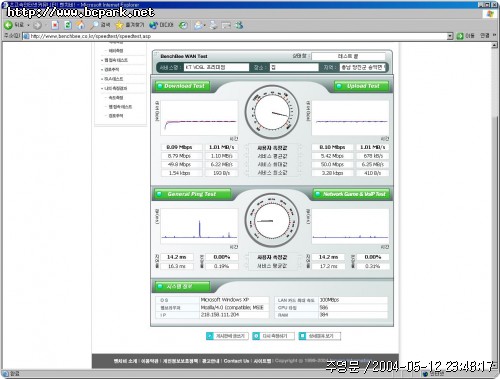The image size is (500, 379).
Task: Click the IE Forward arrow button
Action: click(x=37, y=25)
